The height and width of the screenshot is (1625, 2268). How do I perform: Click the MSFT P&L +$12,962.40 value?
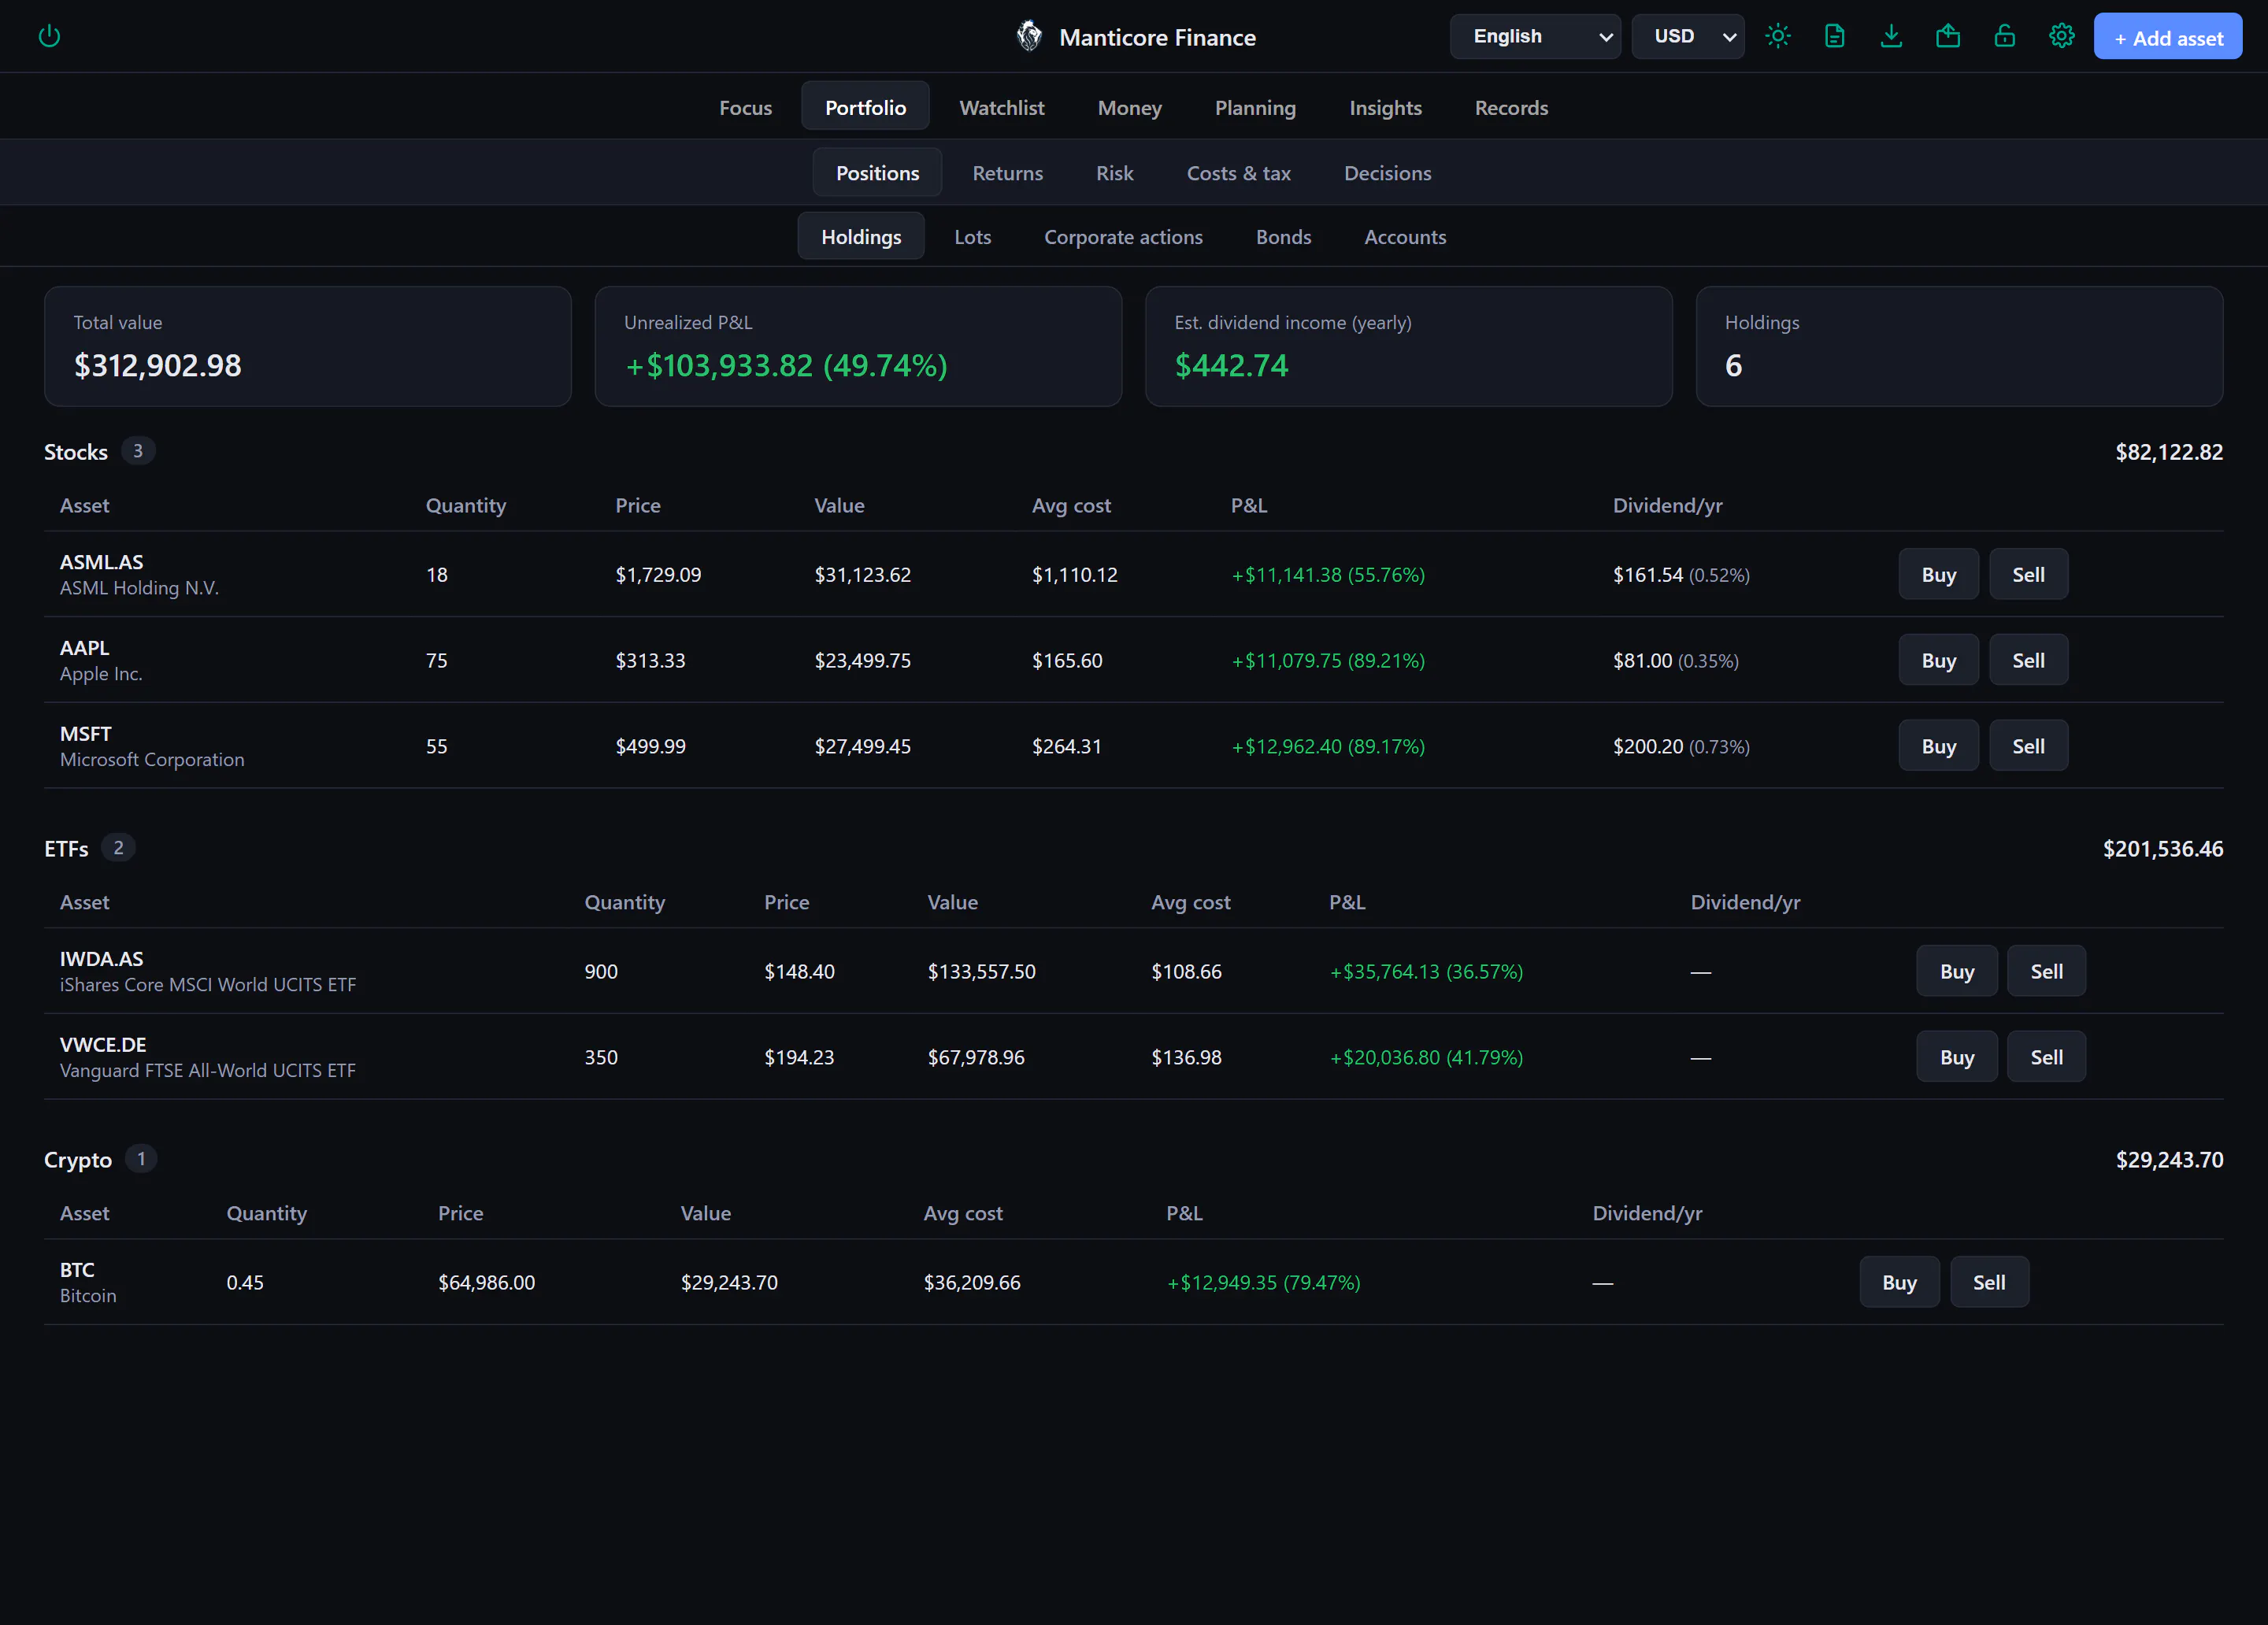click(1328, 746)
